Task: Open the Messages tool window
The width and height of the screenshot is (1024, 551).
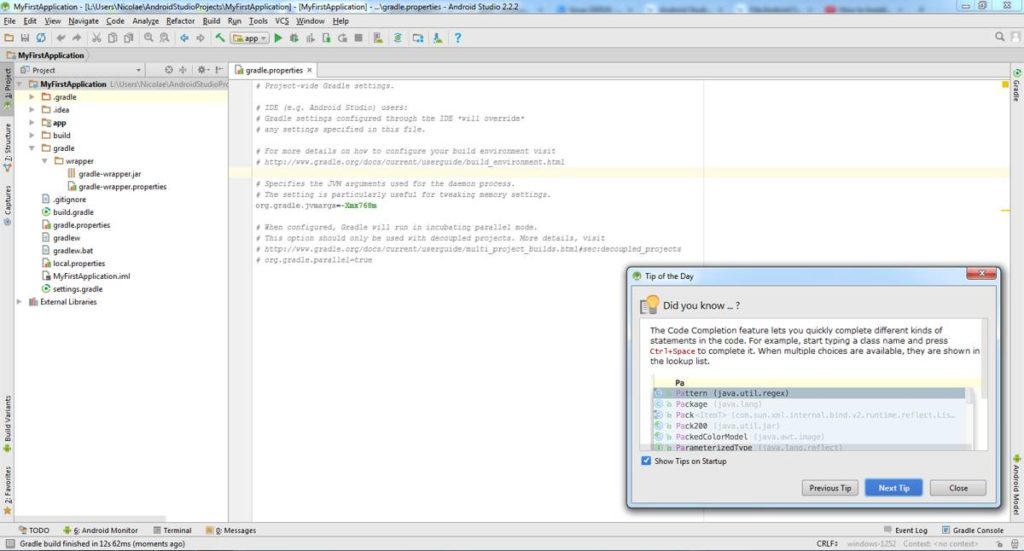Action: (x=231, y=530)
